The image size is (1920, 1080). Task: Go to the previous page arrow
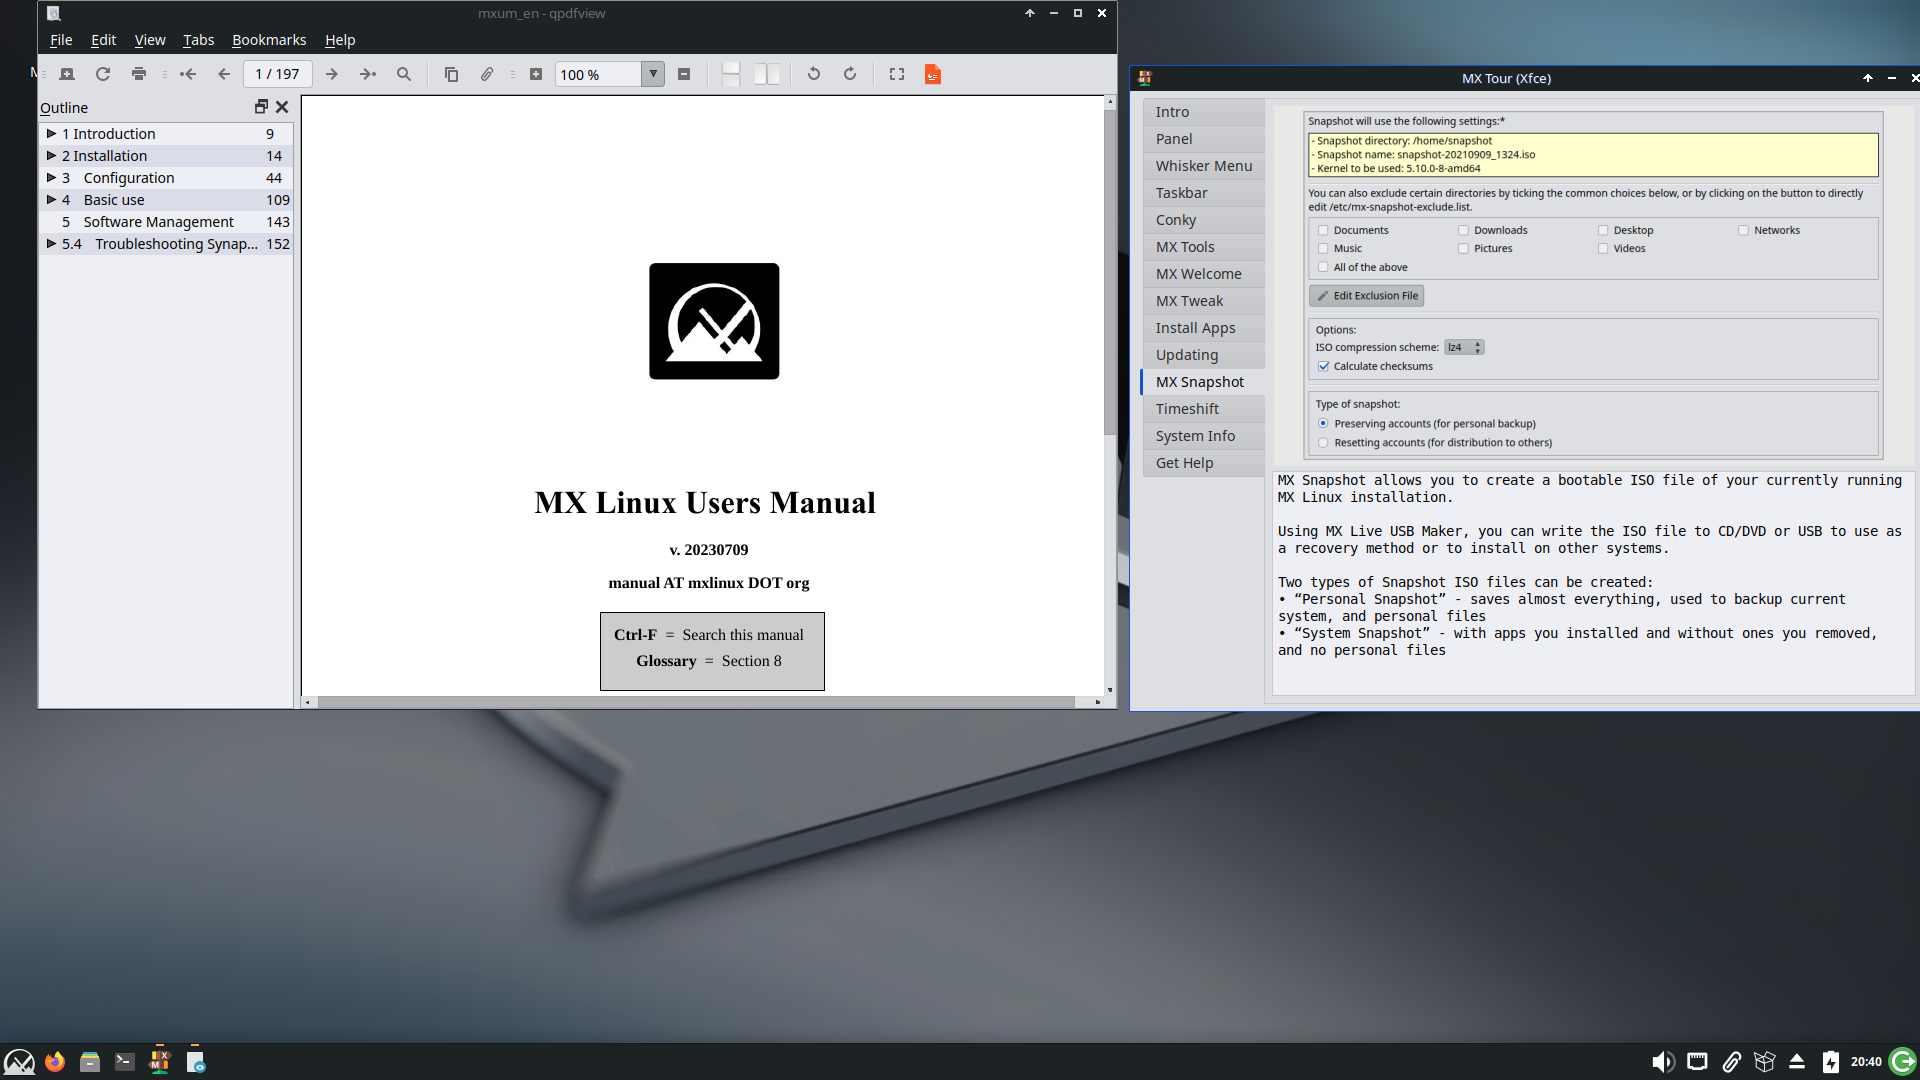coord(224,74)
